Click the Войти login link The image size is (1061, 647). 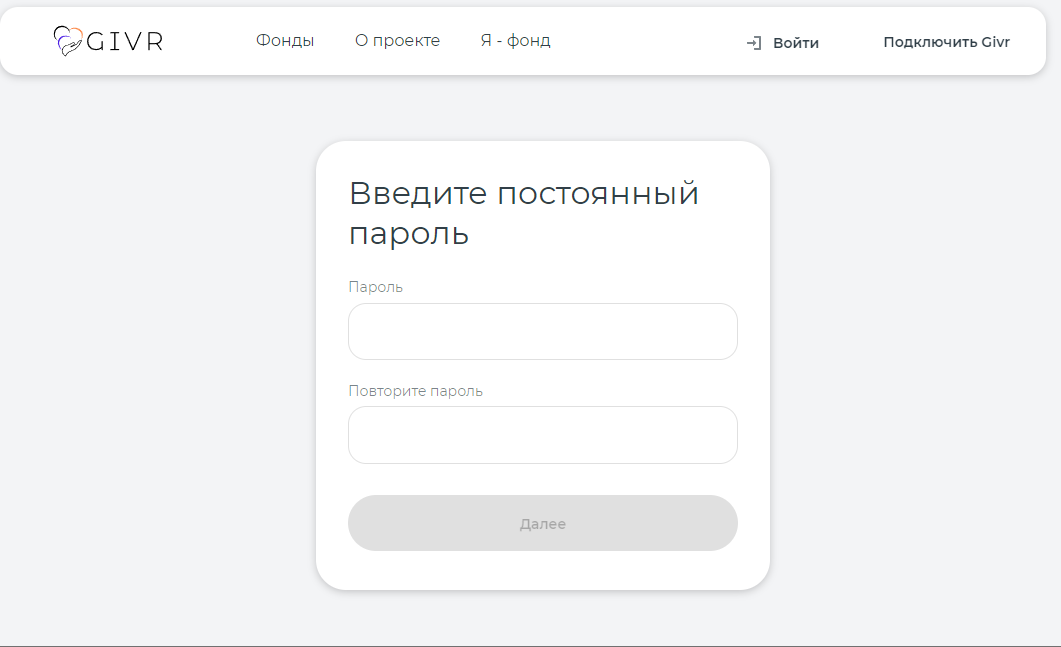click(x=797, y=43)
